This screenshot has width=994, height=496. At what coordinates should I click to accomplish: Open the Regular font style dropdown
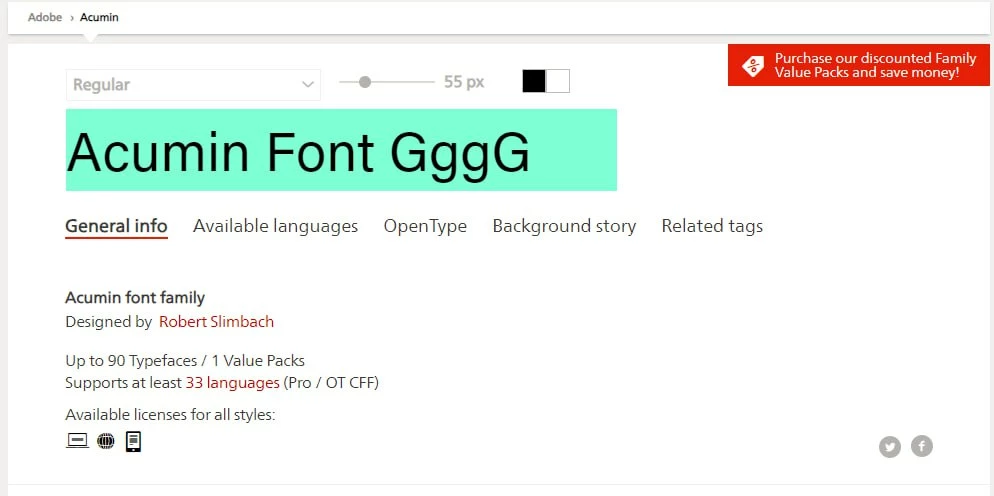pos(193,85)
